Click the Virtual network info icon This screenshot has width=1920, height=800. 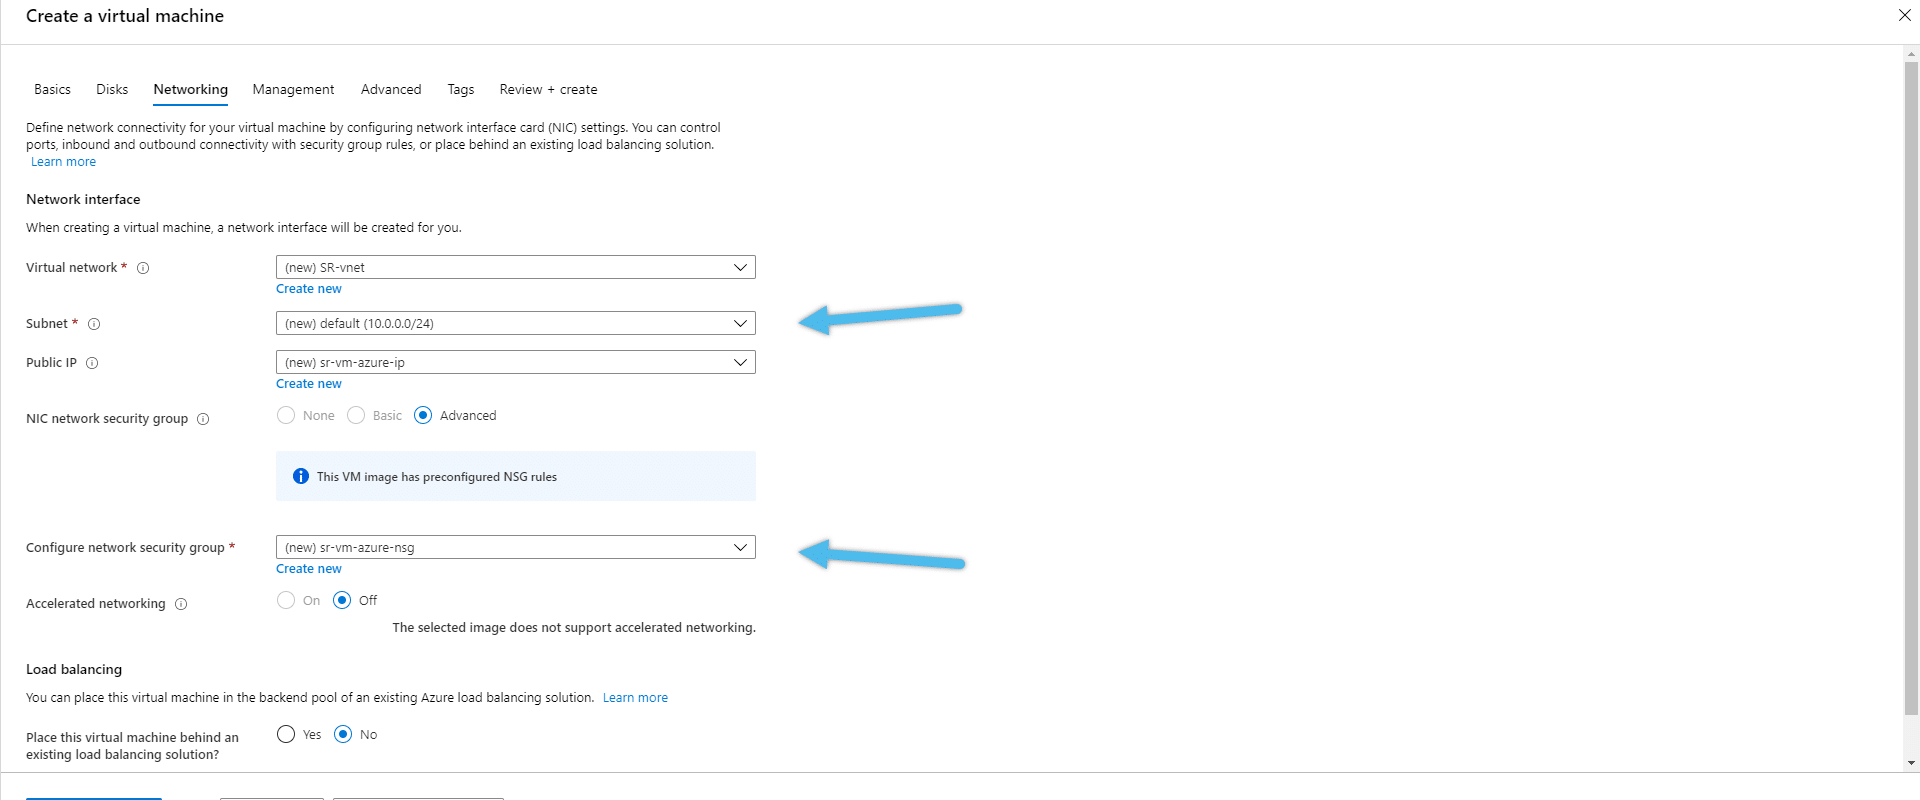[x=143, y=268]
